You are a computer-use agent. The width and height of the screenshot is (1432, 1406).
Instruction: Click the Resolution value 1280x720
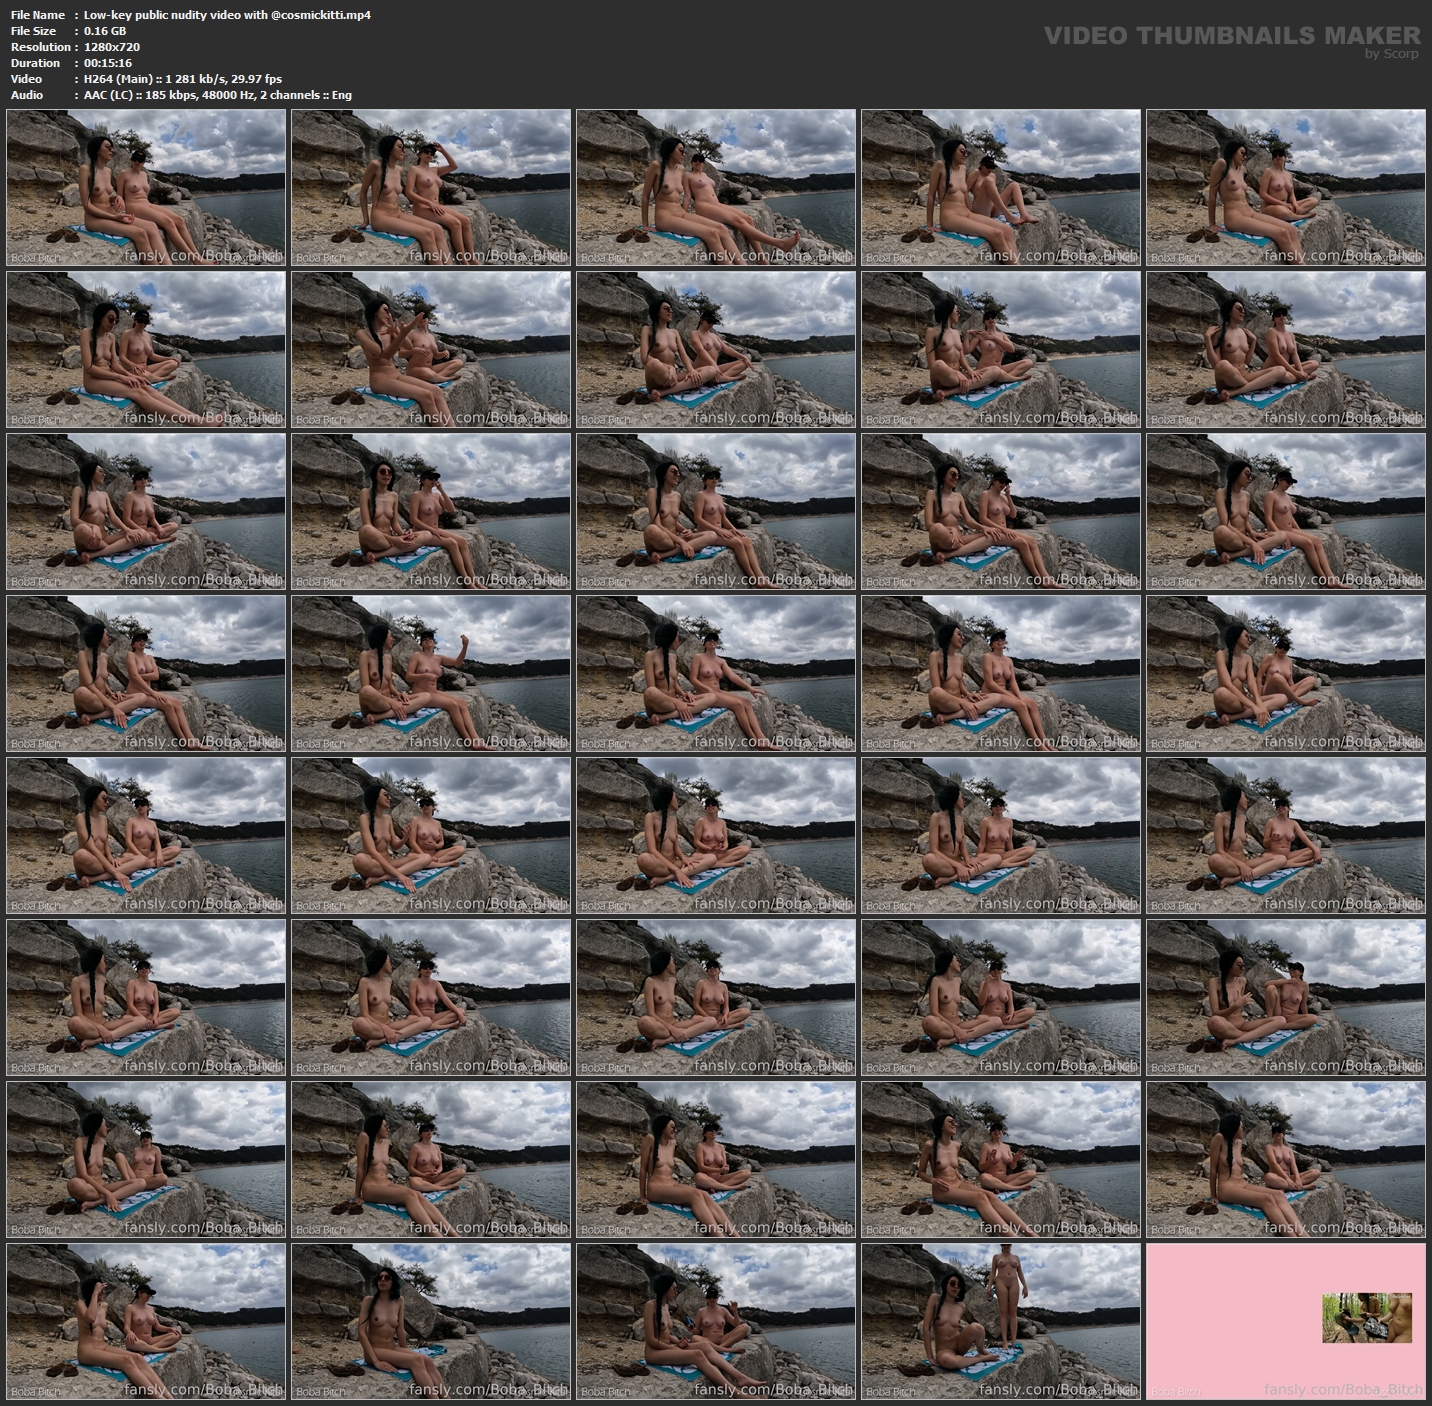pyautogui.click(x=112, y=47)
